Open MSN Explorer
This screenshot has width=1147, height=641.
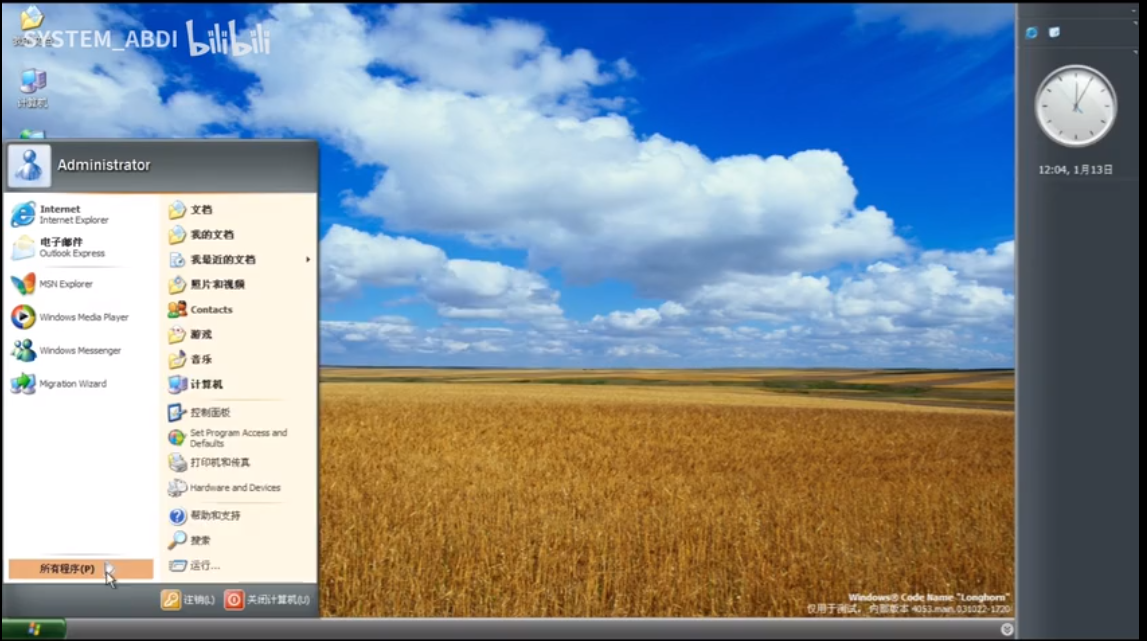65,284
